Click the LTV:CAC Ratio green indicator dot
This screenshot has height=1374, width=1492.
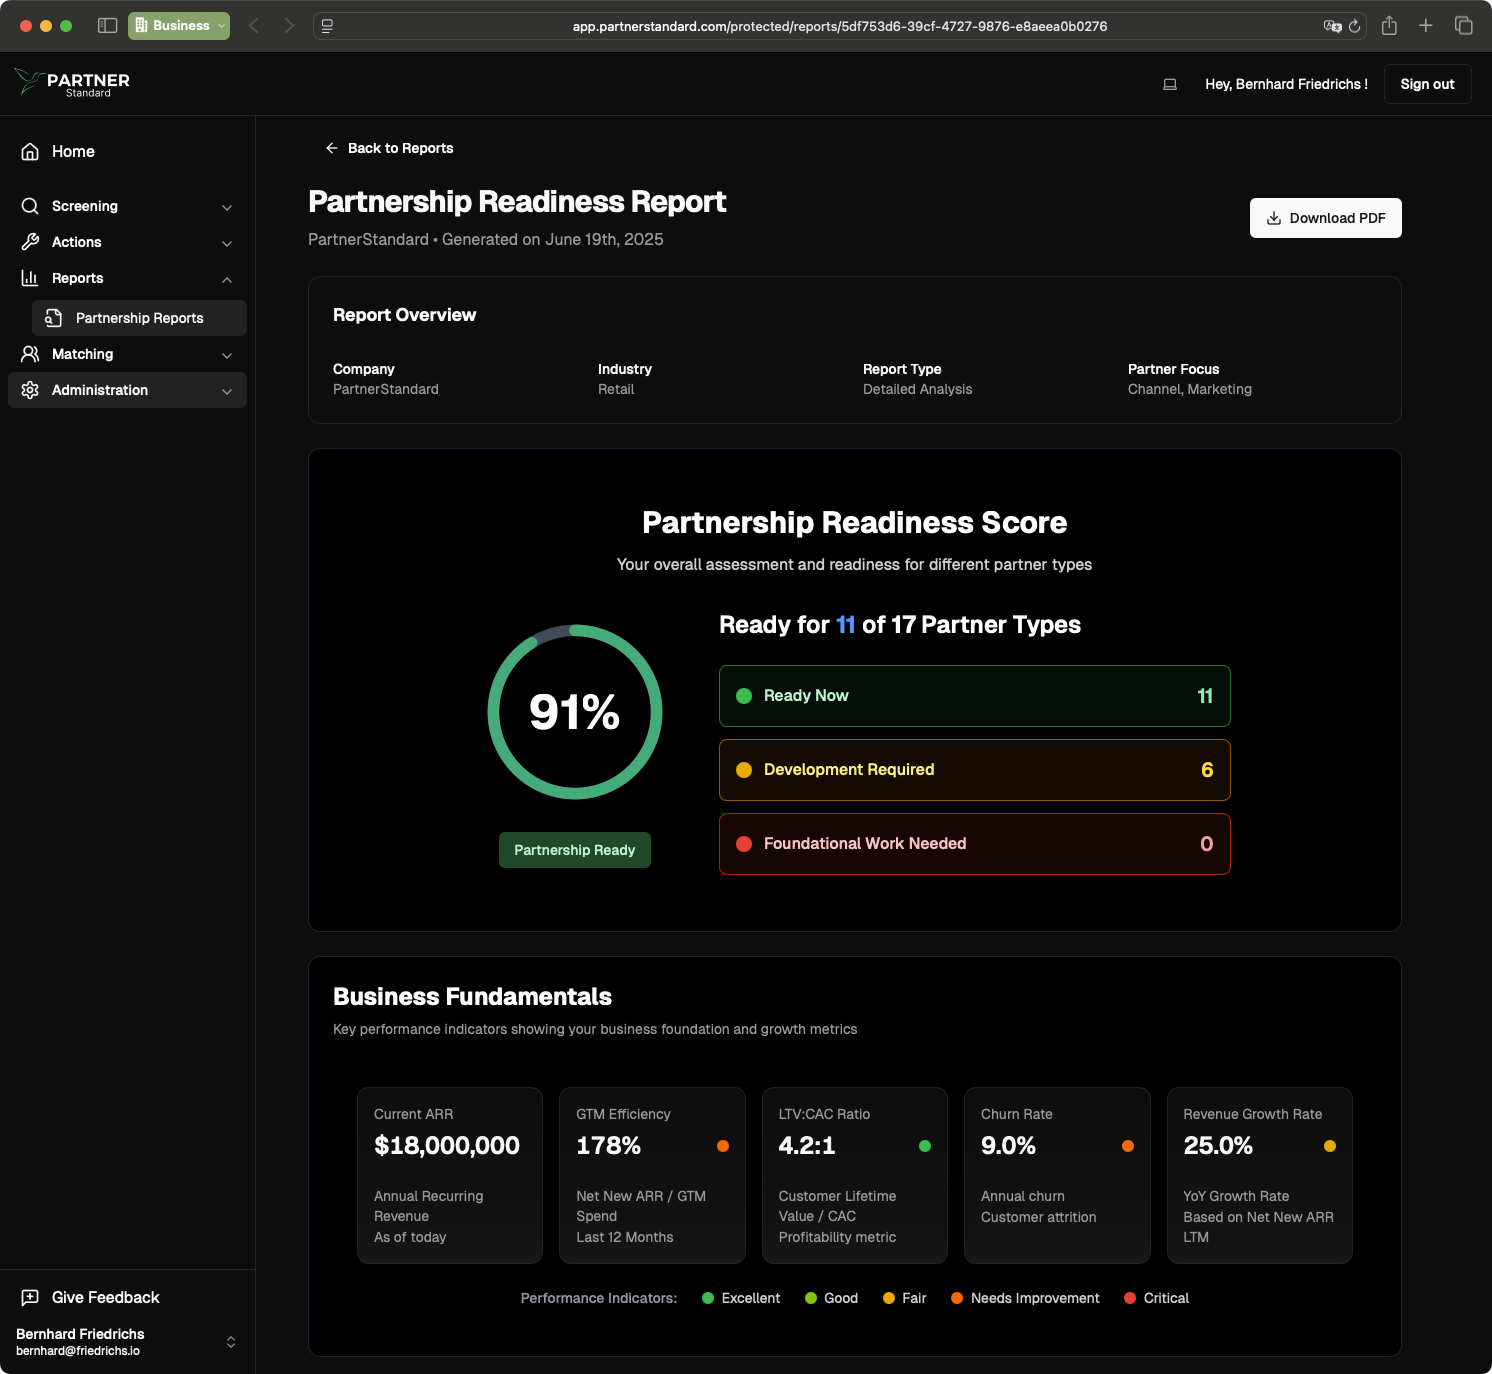925,1146
